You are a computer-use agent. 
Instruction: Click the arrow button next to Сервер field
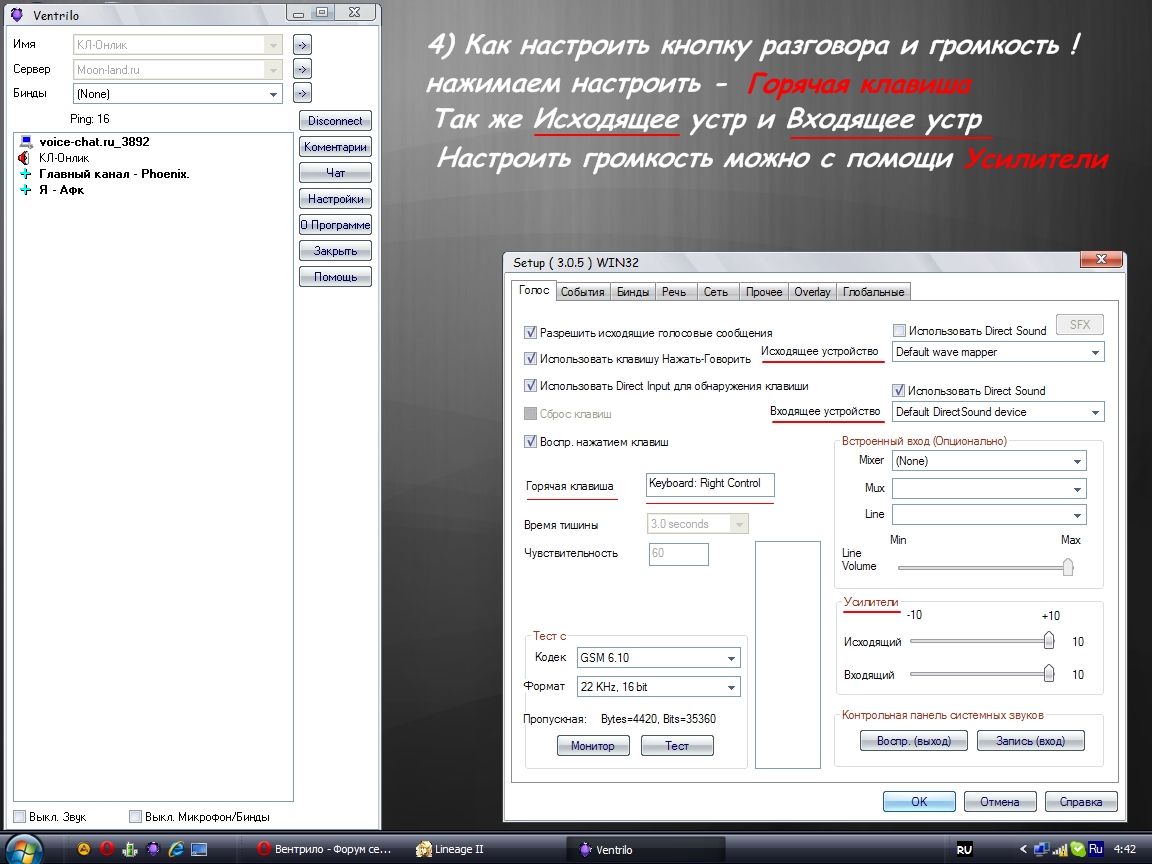(x=302, y=69)
